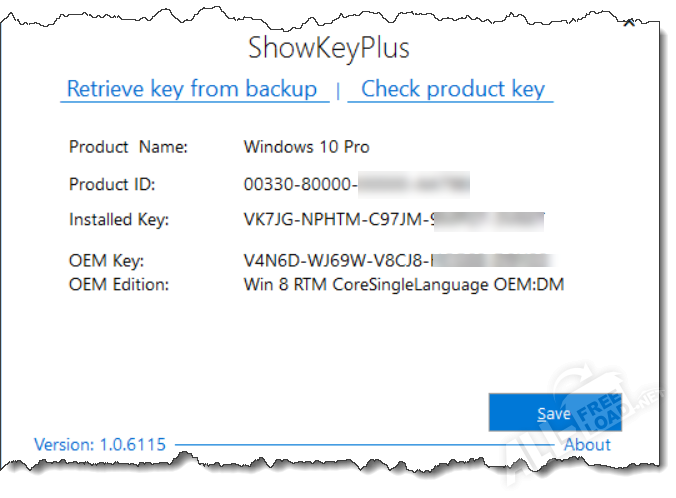Click the Product ID label
676x498 pixels.
coord(112,185)
